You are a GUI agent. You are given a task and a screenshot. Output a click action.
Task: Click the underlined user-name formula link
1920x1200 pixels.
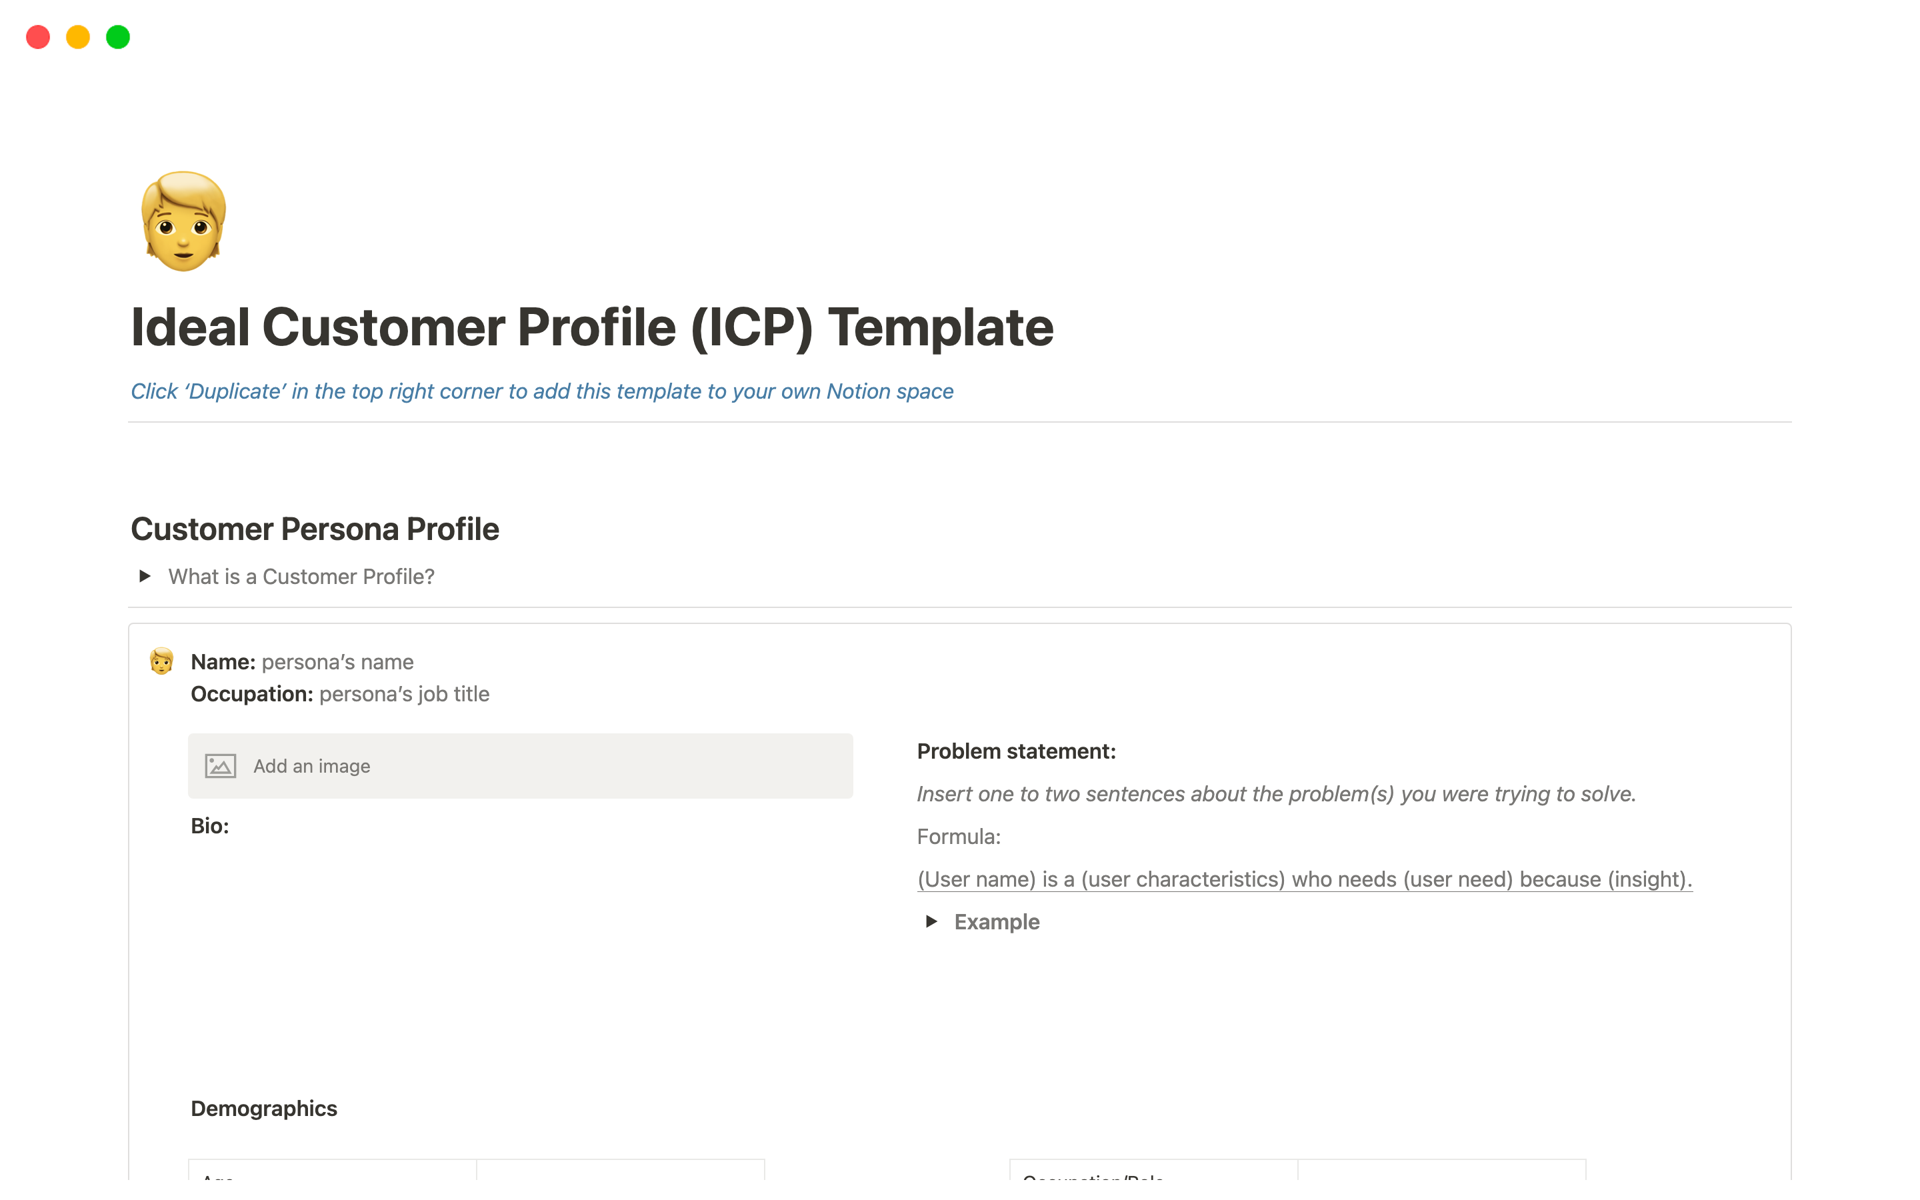tap(1304, 880)
